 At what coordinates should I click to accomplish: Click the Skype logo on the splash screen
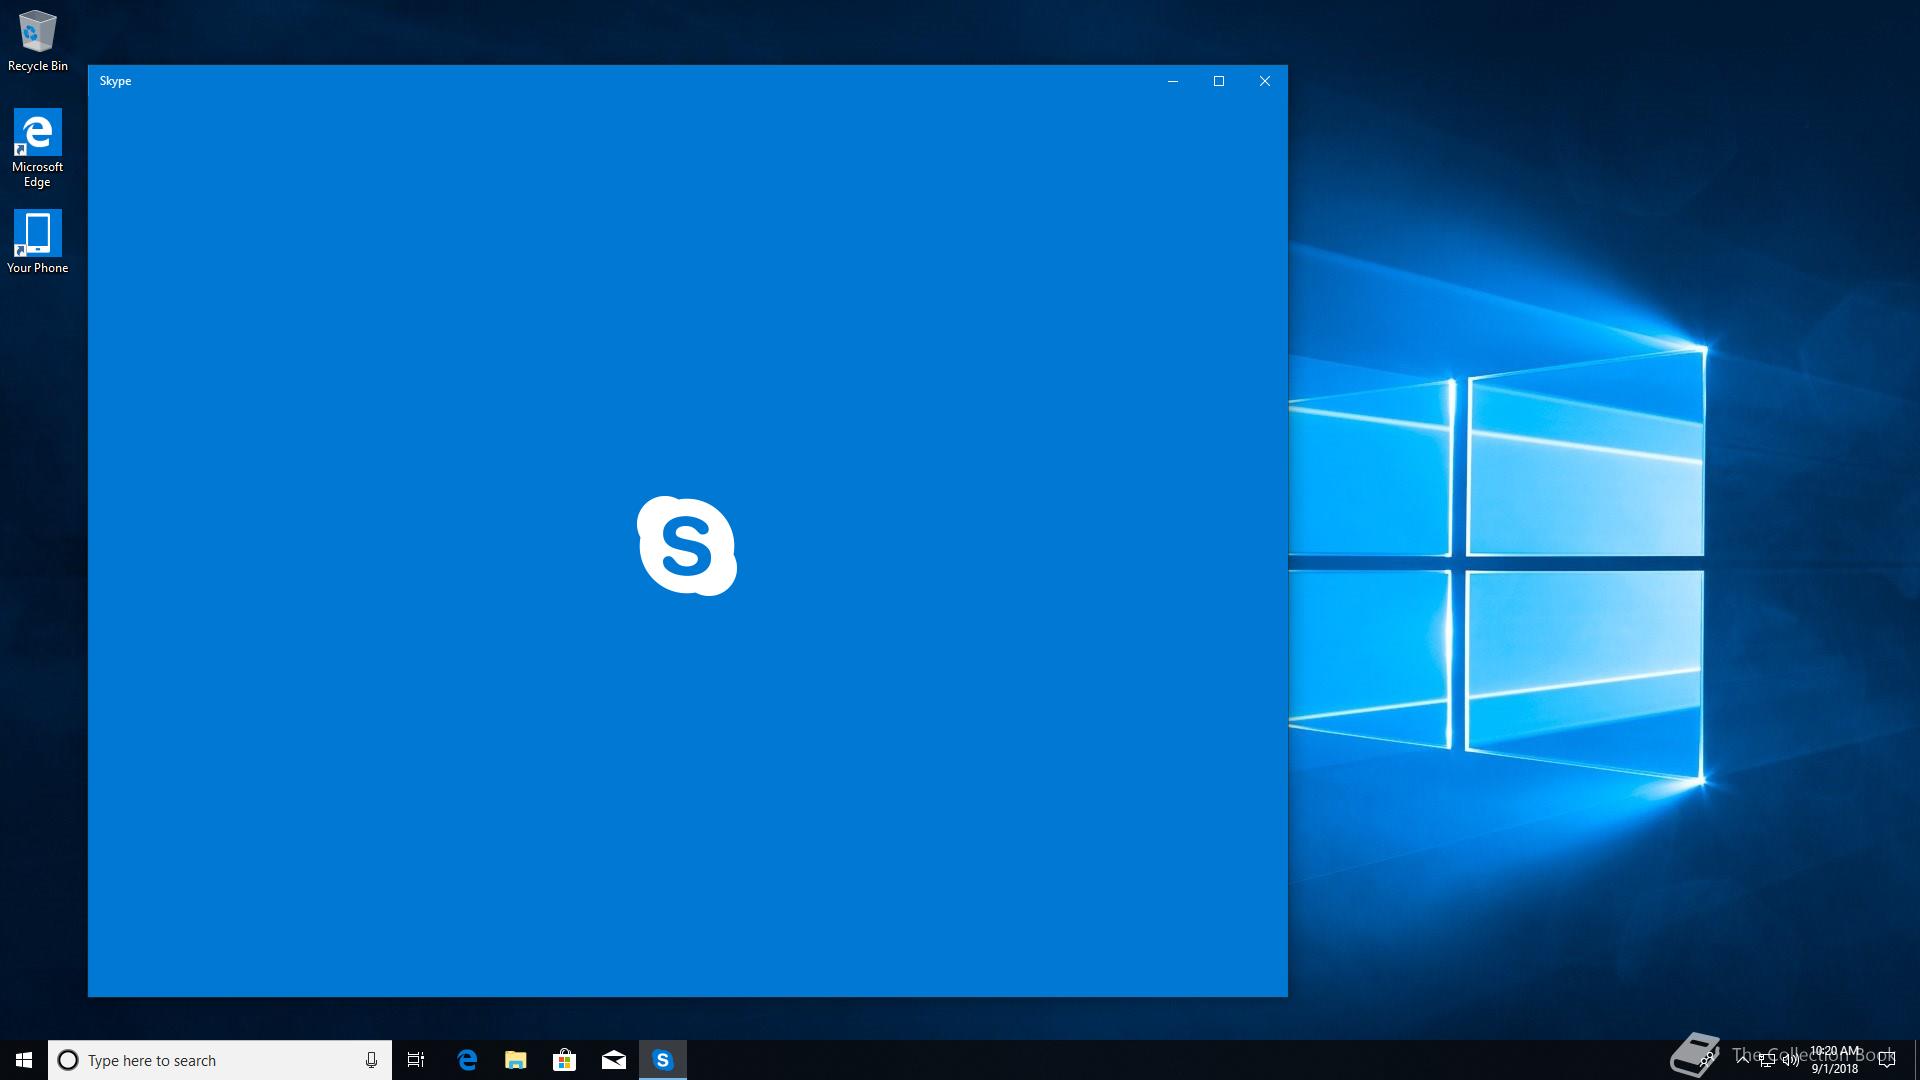pyautogui.click(x=687, y=546)
